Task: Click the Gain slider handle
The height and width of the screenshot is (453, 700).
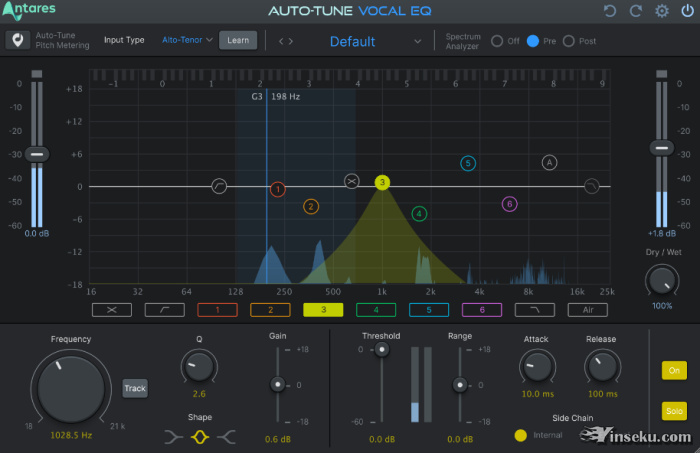Action: tap(278, 384)
